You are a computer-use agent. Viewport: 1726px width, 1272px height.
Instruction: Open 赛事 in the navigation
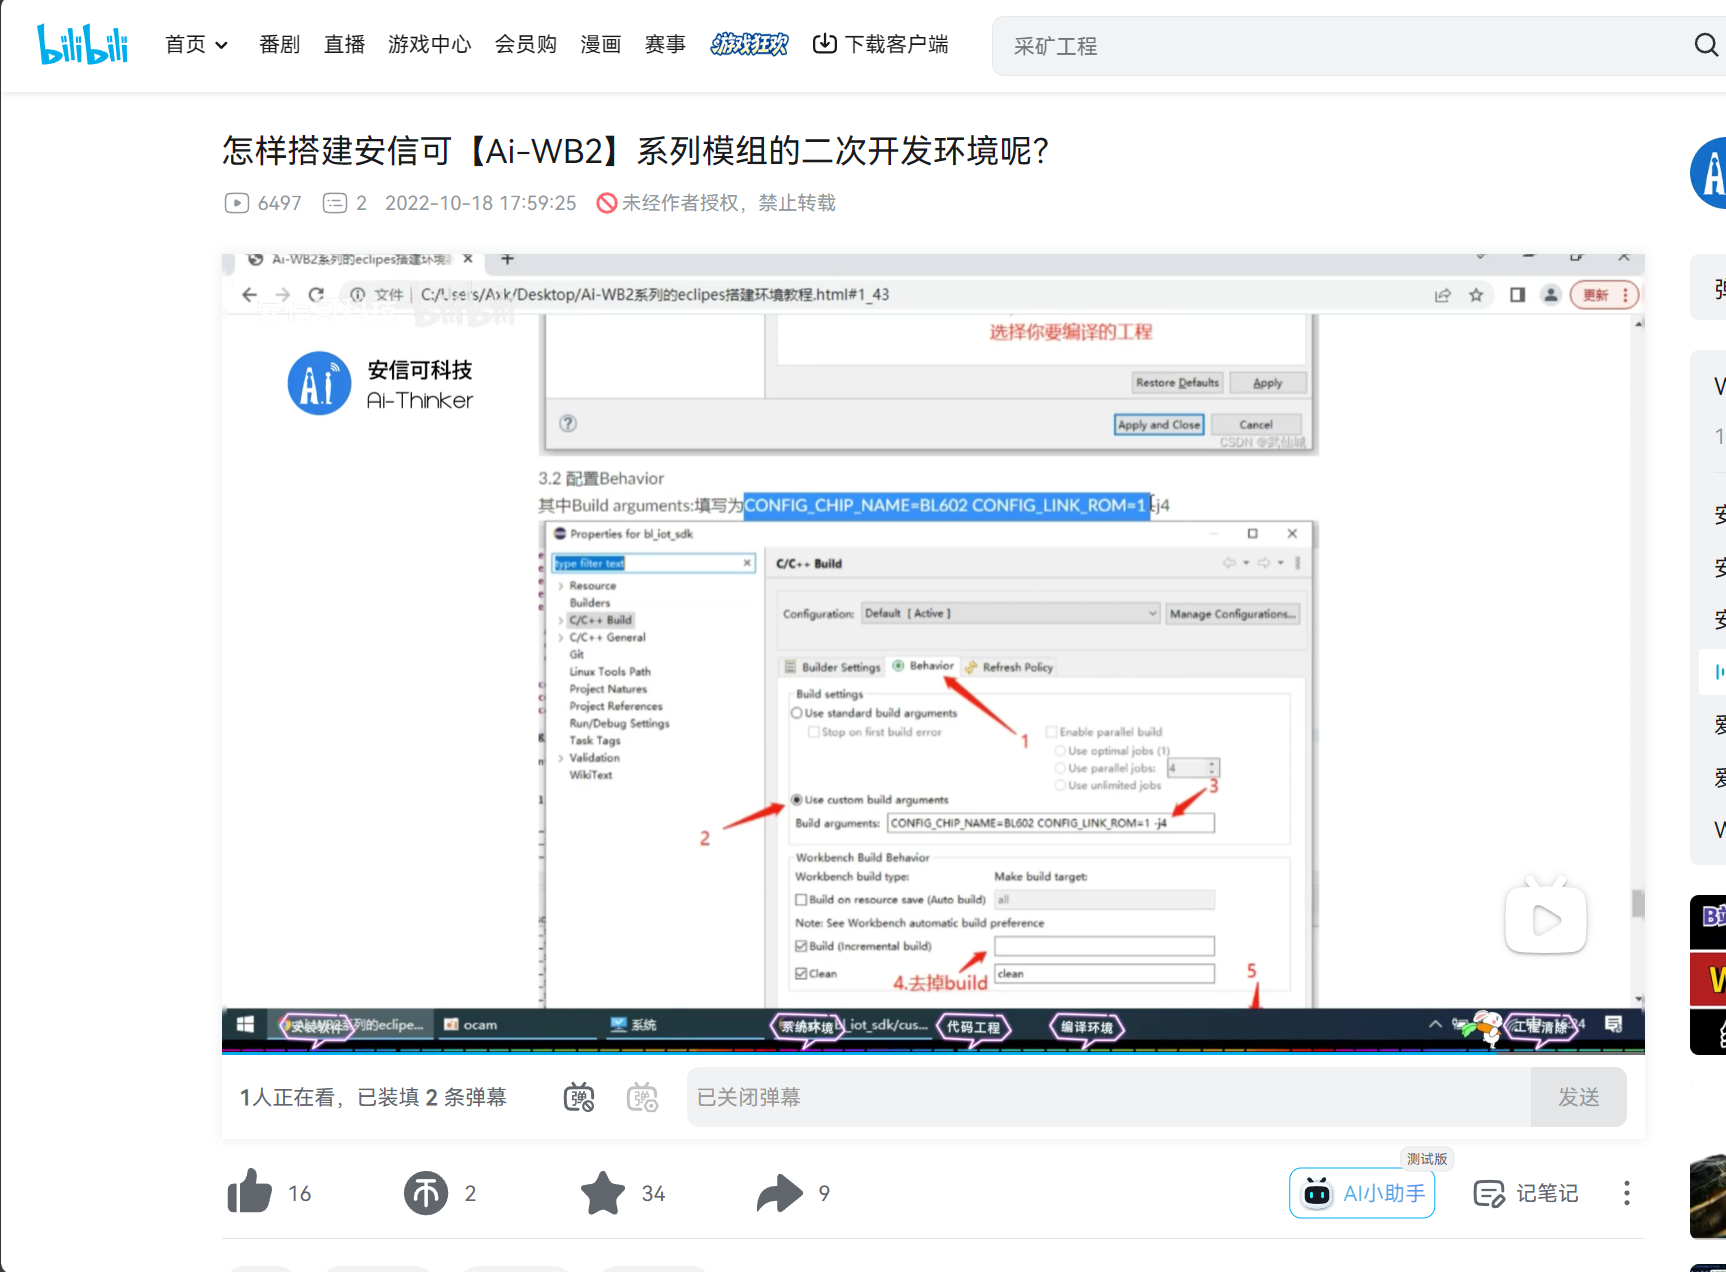665,44
